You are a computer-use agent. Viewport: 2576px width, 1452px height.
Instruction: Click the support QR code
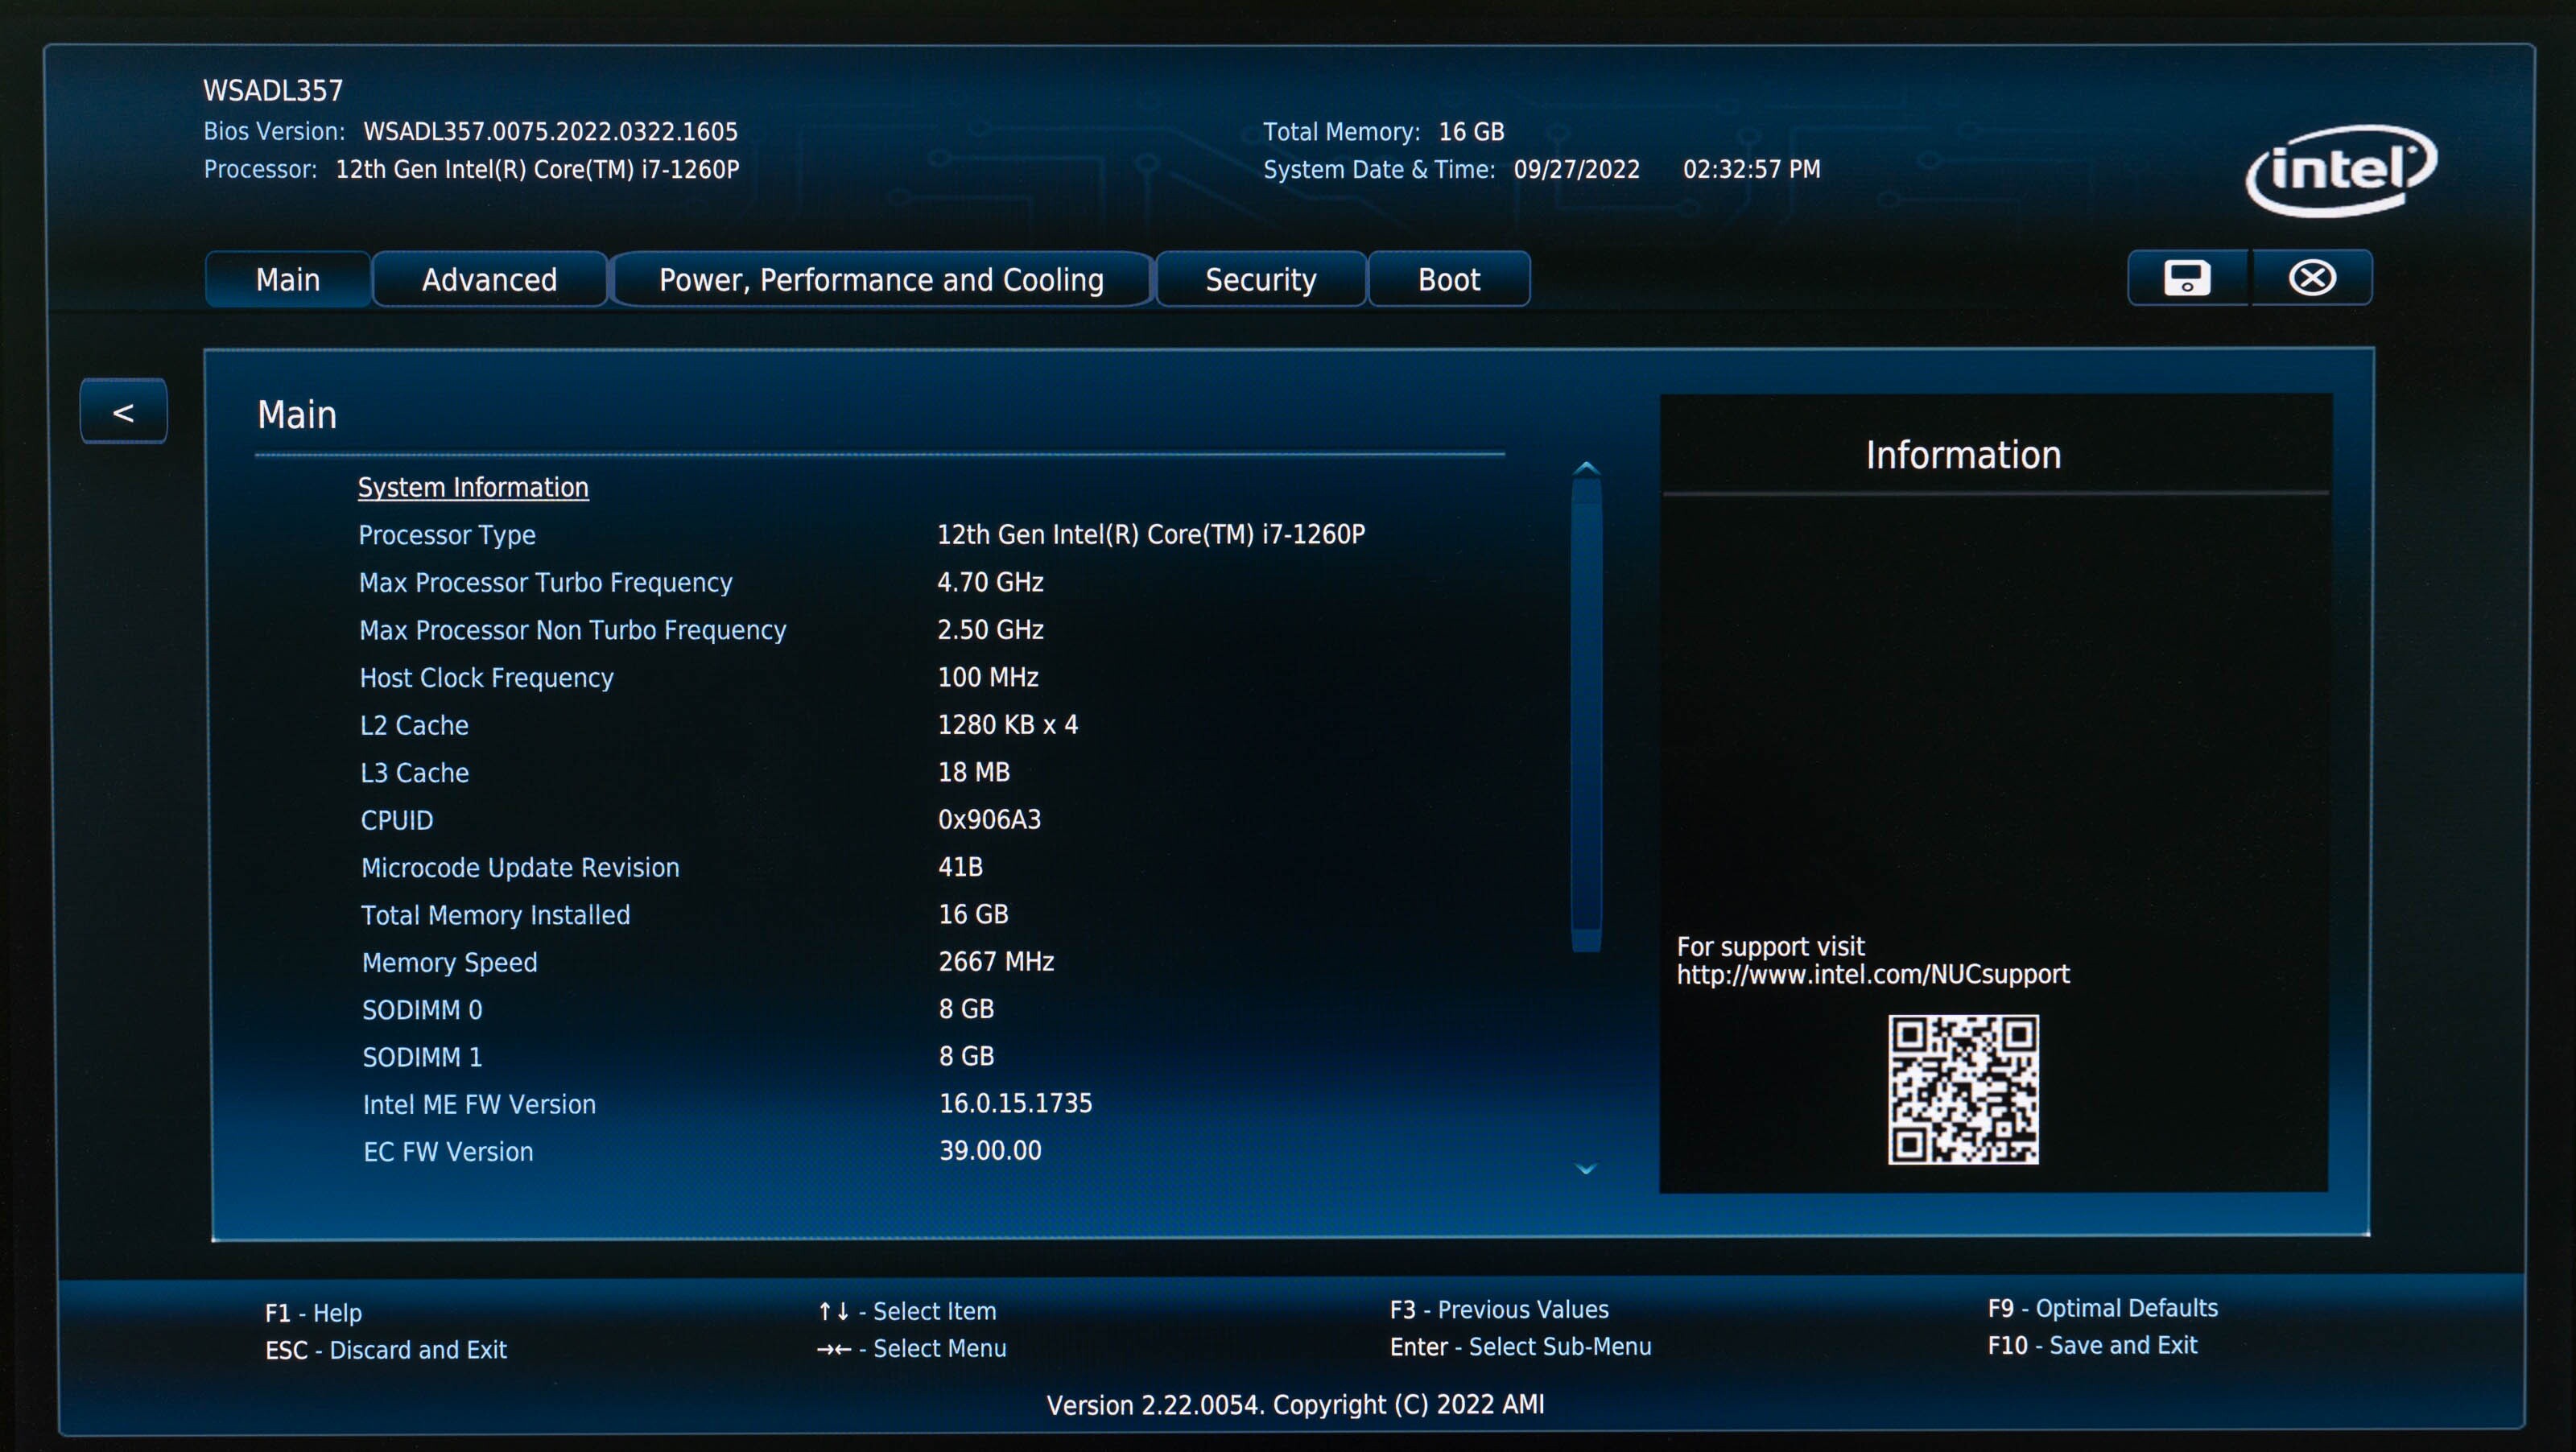point(1963,1089)
